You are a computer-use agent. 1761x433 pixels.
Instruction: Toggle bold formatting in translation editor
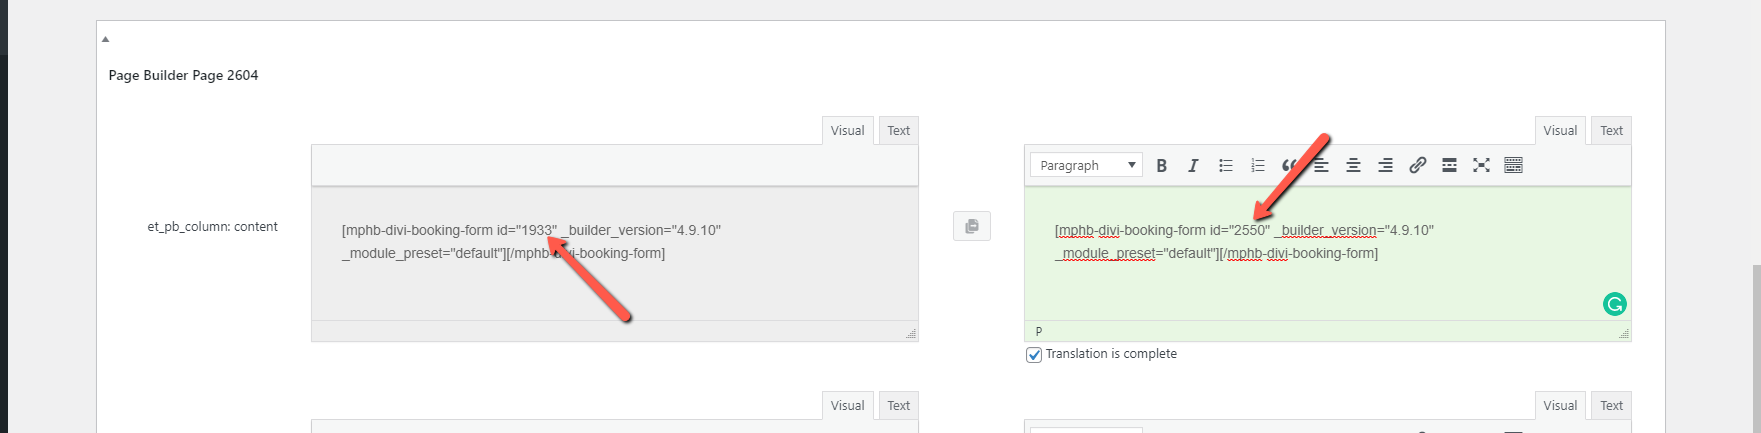pyautogui.click(x=1161, y=166)
